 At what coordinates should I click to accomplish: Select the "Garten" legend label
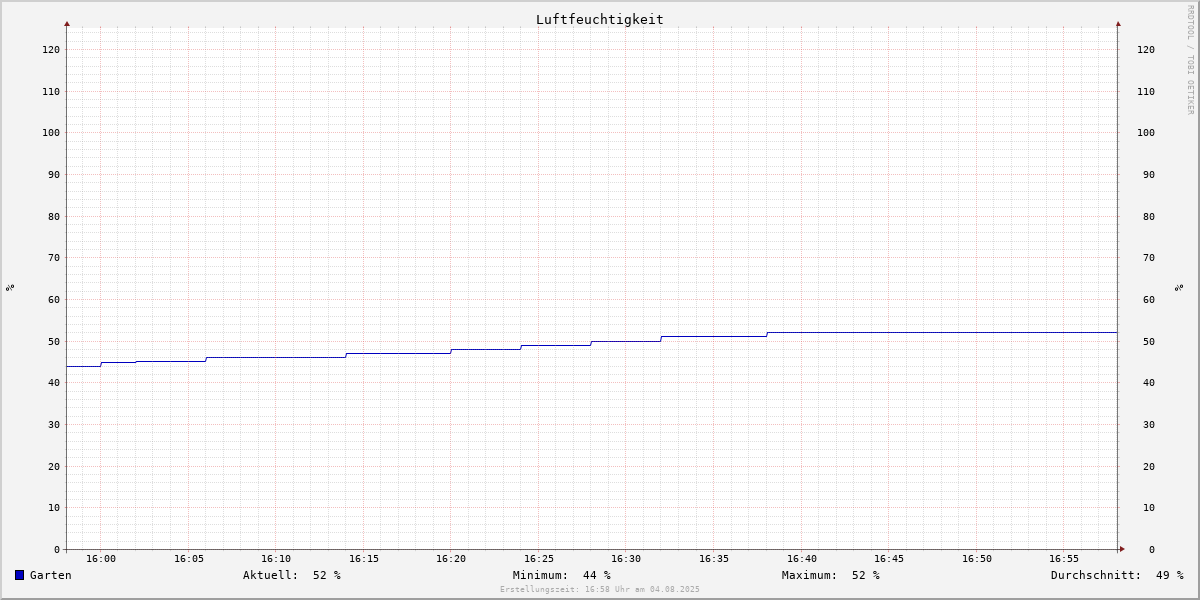[x=51, y=575]
